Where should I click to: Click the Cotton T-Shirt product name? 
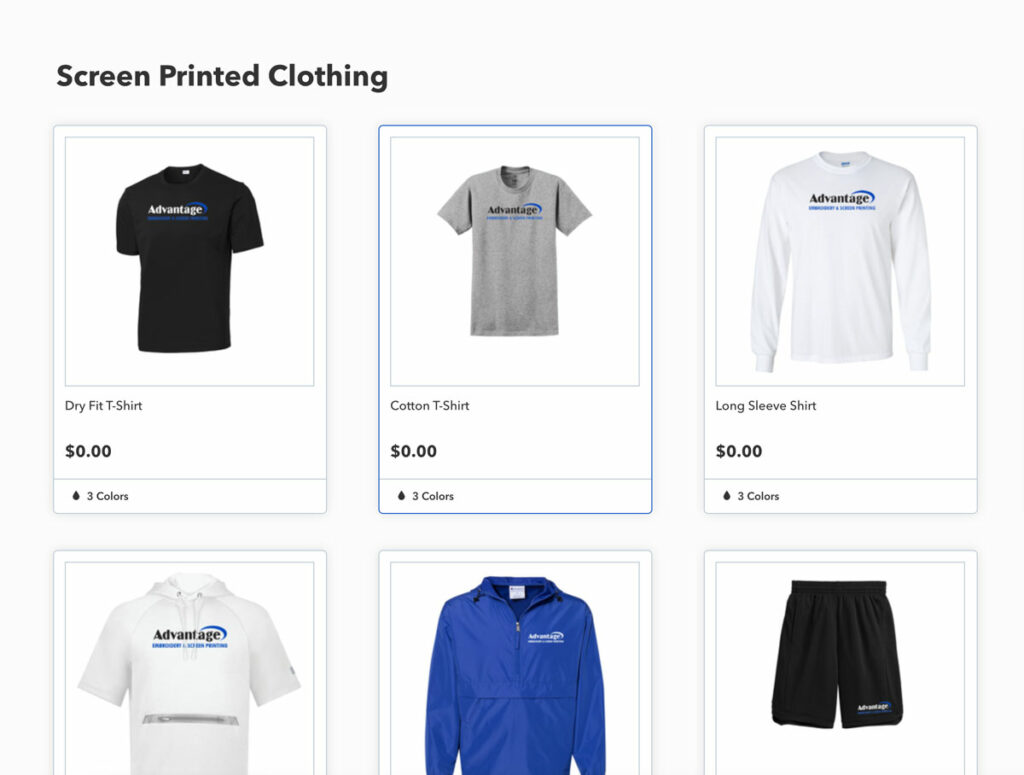pos(430,405)
